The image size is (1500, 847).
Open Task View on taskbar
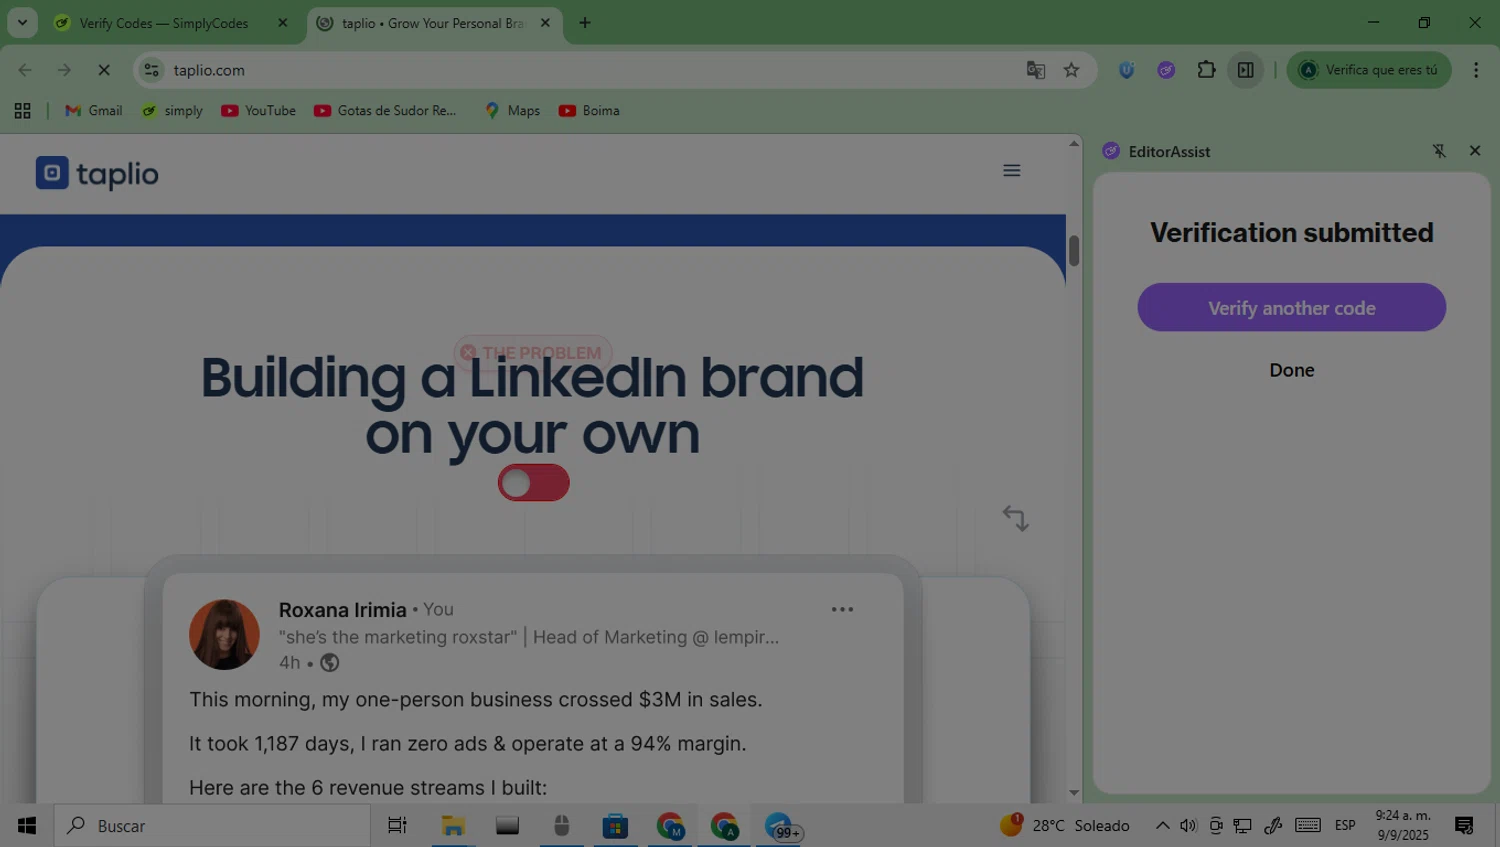[x=397, y=825]
